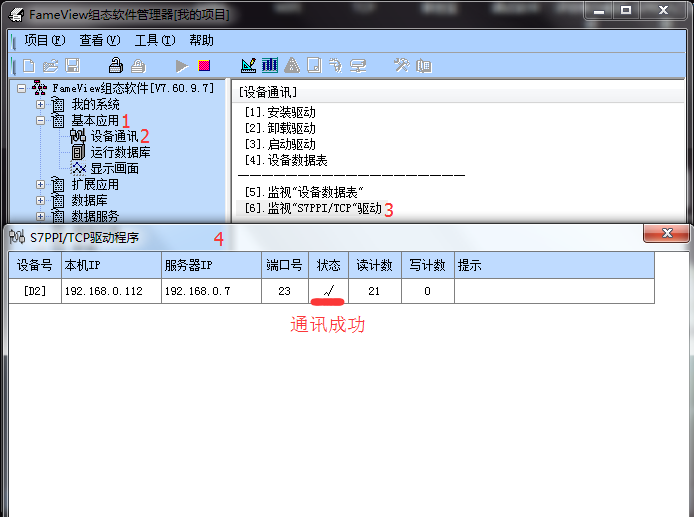Click the ruler-and-chart design toolbar icon

click(x=249, y=66)
